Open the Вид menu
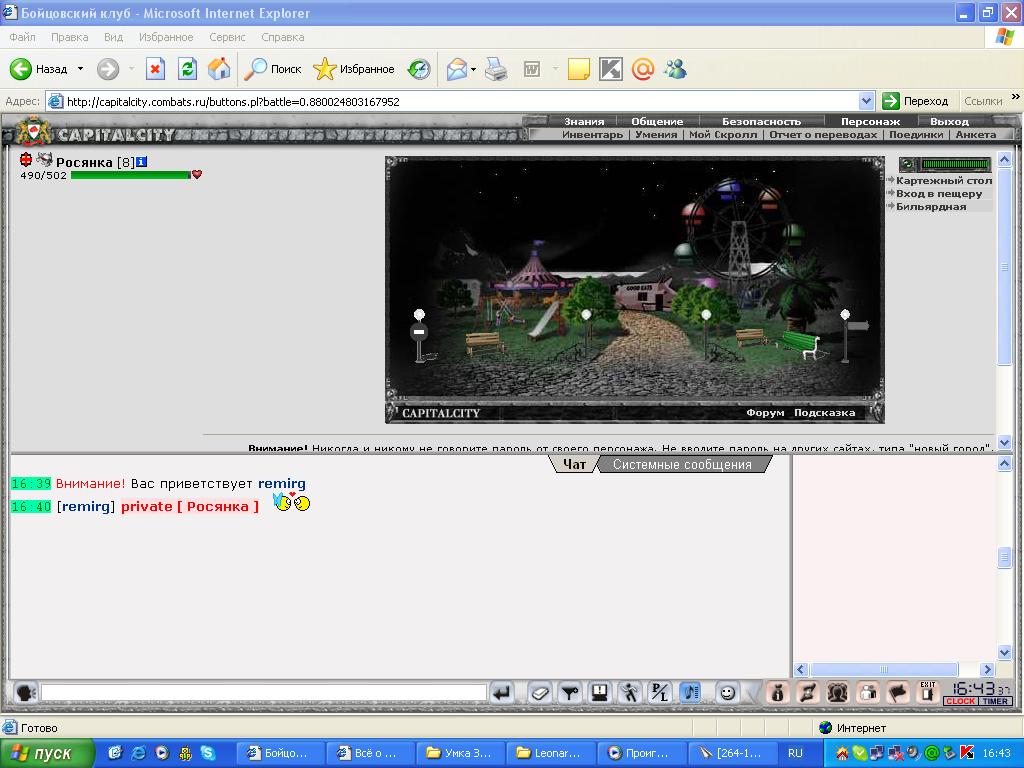The height and width of the screenshot is (768, 1024). coord(113,37)
